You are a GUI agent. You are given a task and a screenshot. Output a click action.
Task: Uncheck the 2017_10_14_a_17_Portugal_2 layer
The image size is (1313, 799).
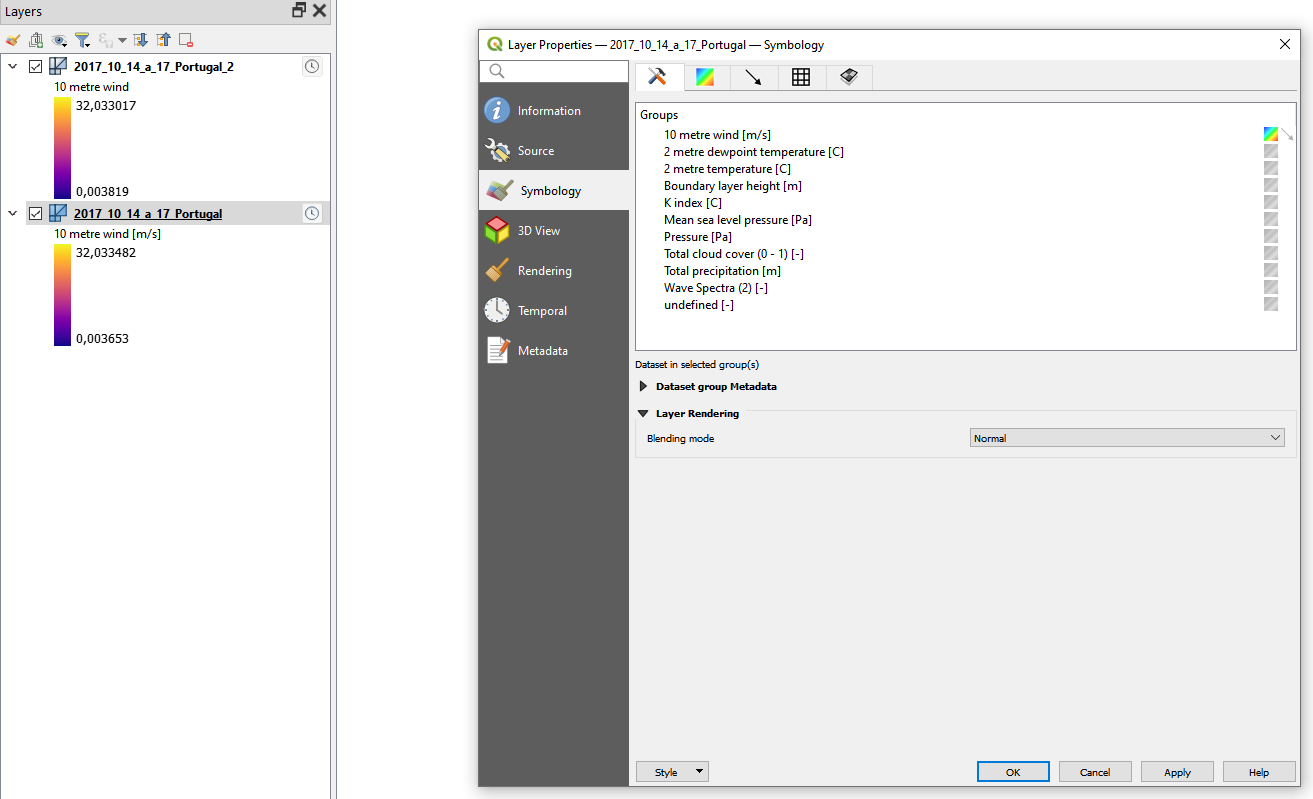pos(36,66)
